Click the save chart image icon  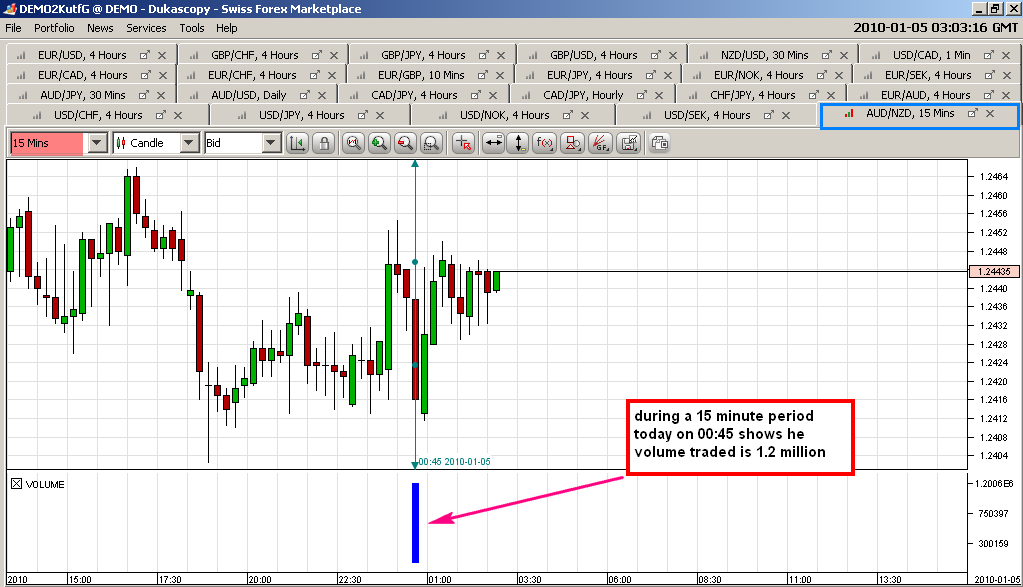(x=628, y=143)
